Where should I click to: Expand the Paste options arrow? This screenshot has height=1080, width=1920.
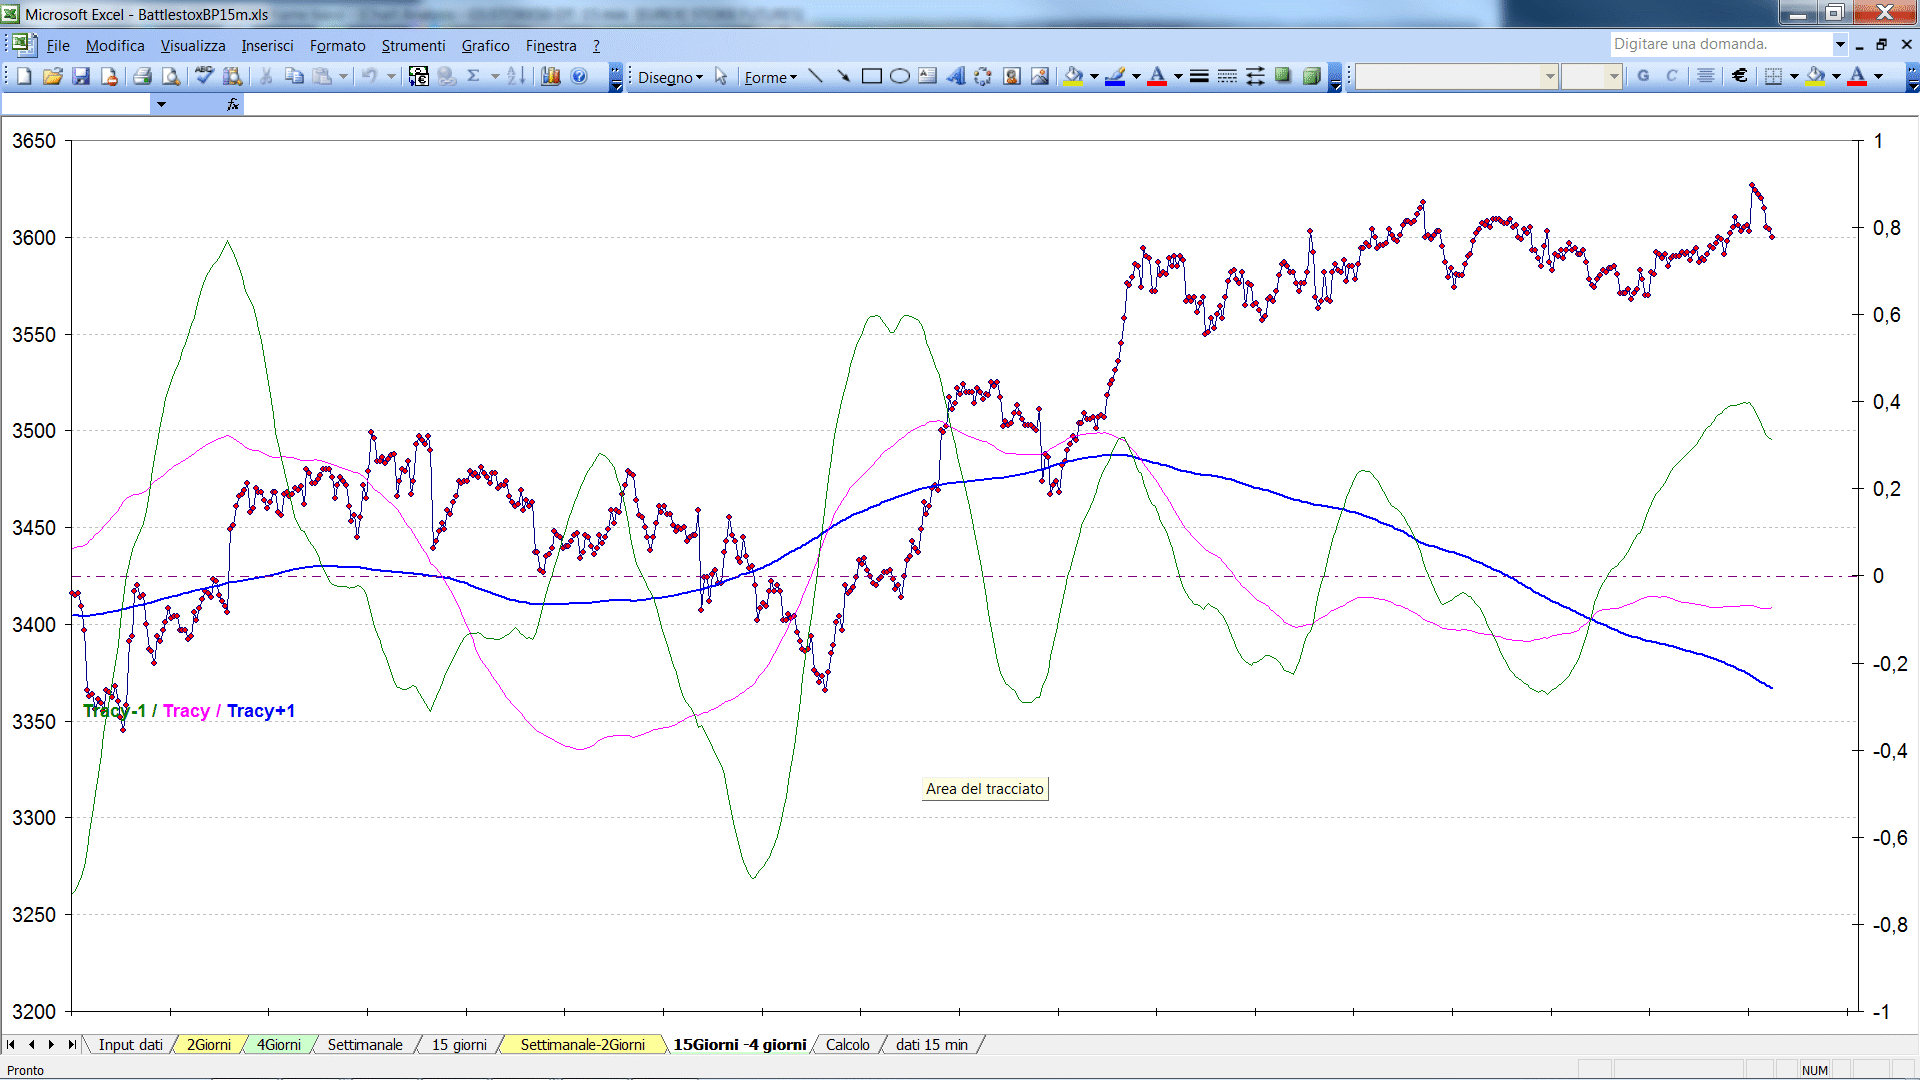(343, 76)
